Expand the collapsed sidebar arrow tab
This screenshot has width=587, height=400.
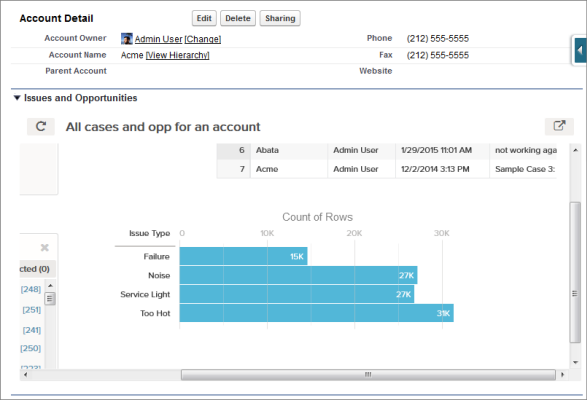coord(580,50)
